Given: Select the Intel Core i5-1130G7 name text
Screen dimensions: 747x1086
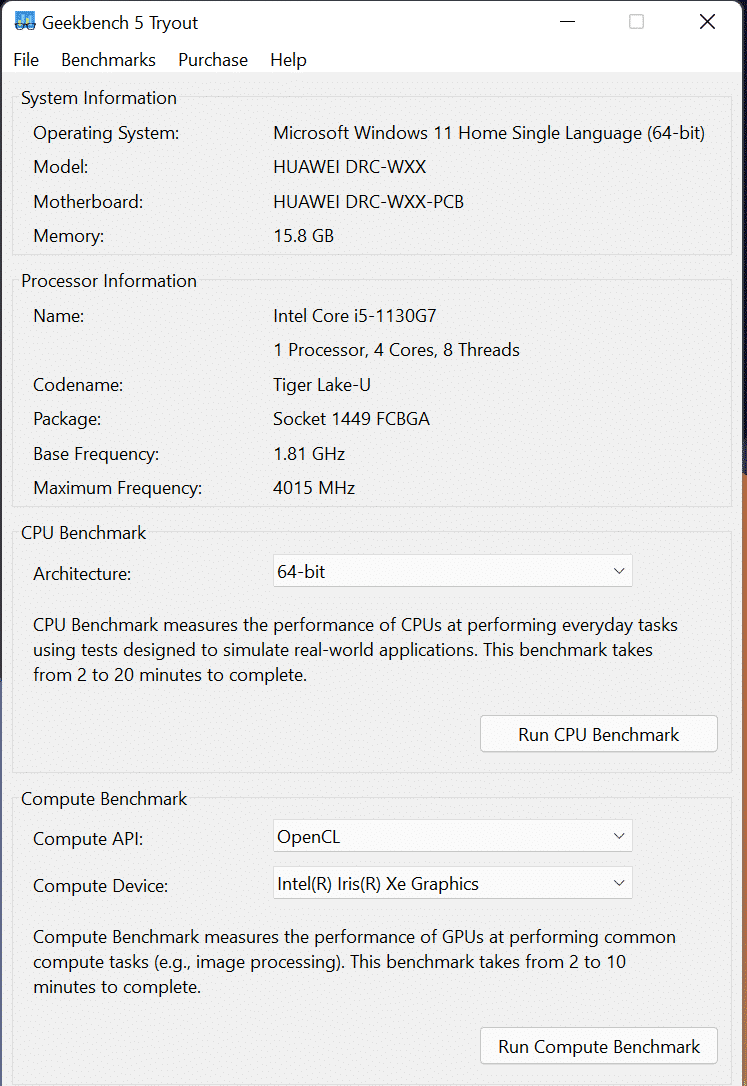Looking at the screenshot, I should pyautogui.click(x=355, y=316).
